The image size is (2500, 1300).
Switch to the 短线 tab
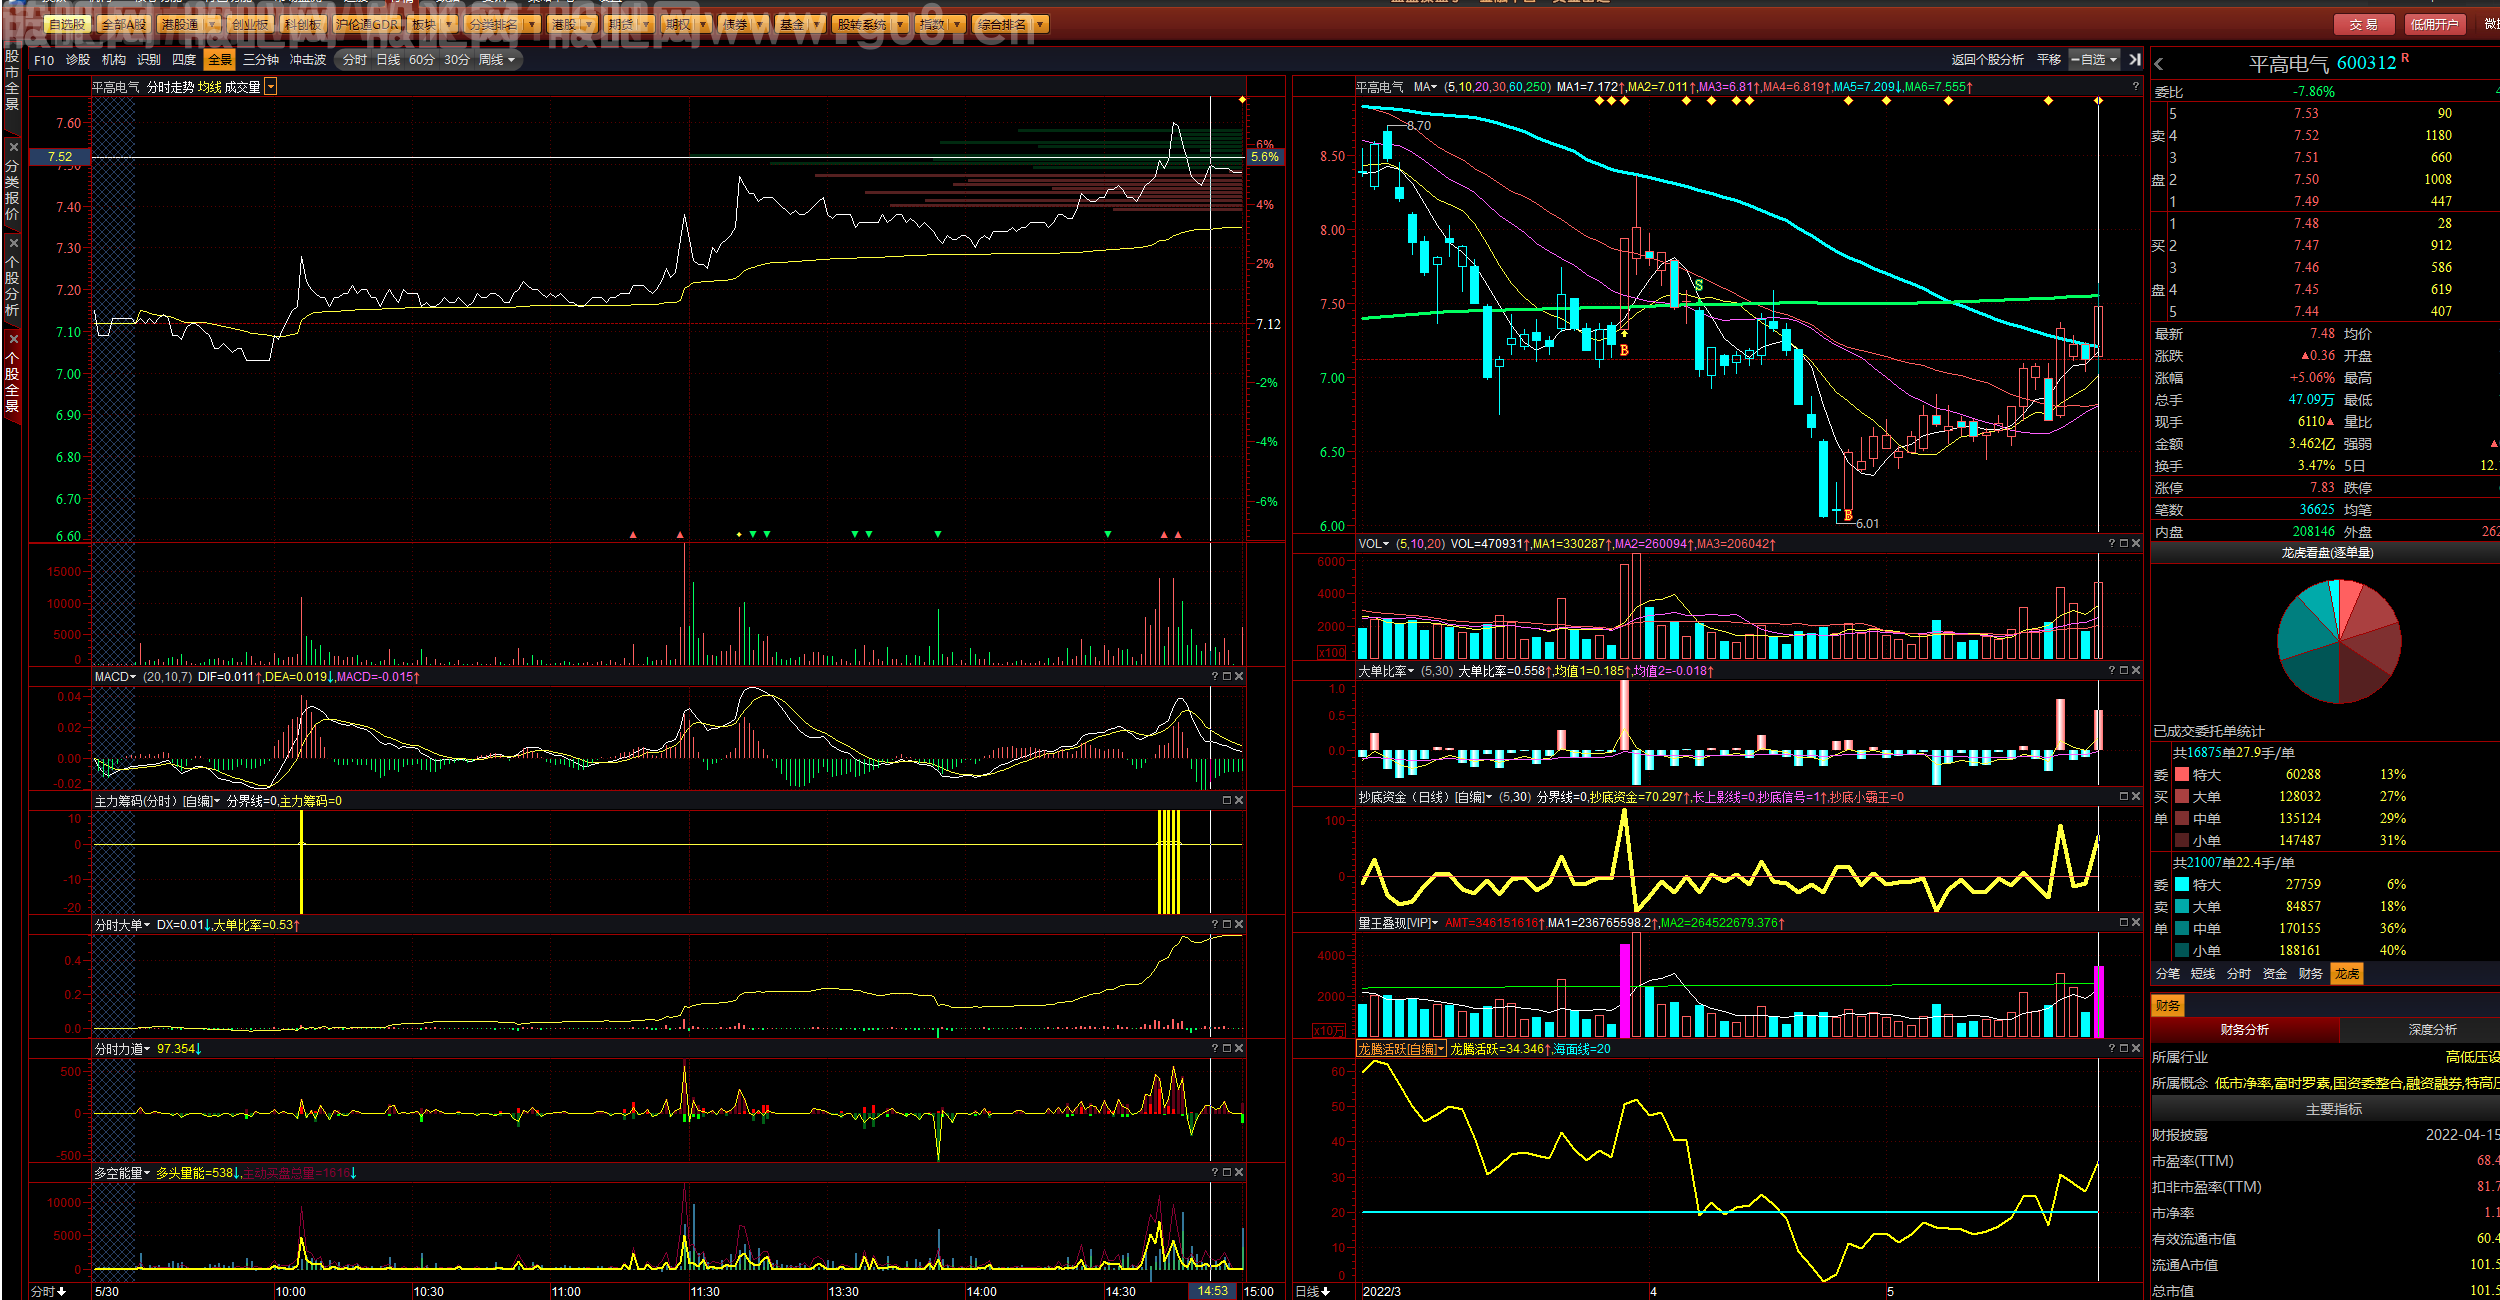[x=2203, y=974]
